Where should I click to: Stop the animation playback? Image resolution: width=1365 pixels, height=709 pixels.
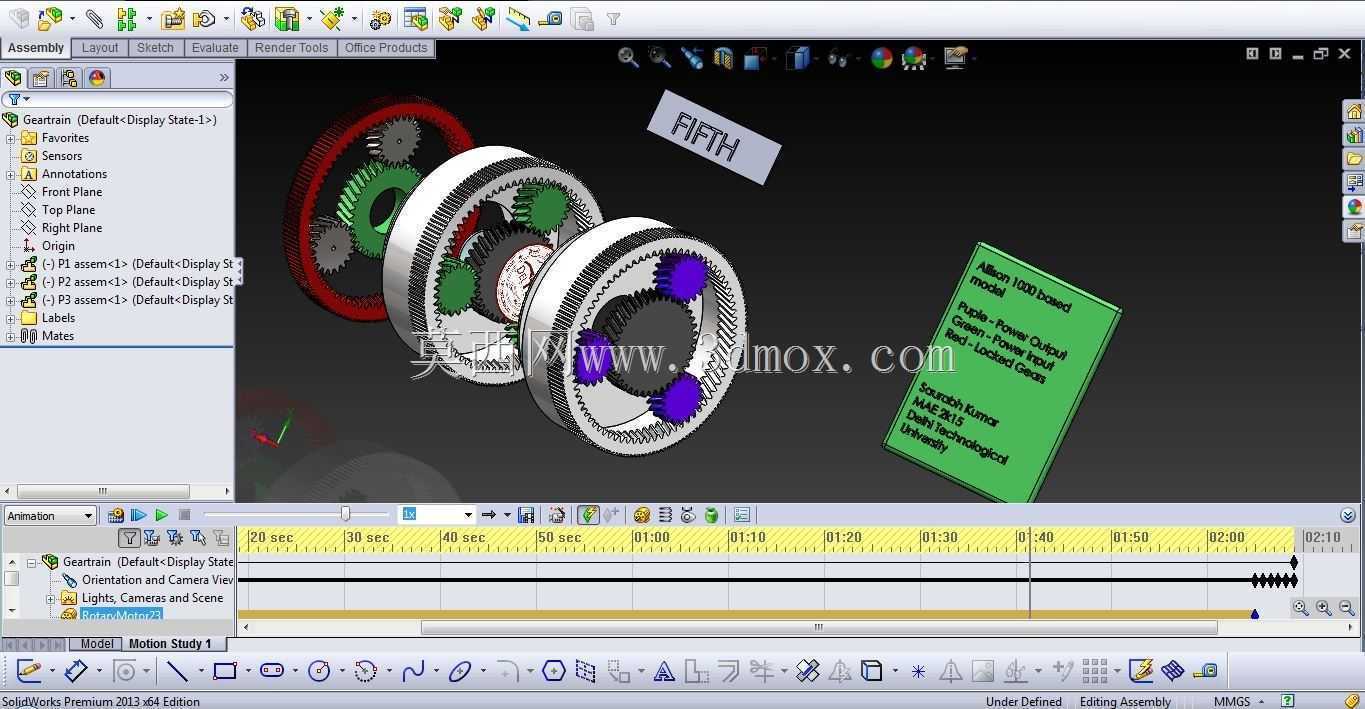click(184, 515)
